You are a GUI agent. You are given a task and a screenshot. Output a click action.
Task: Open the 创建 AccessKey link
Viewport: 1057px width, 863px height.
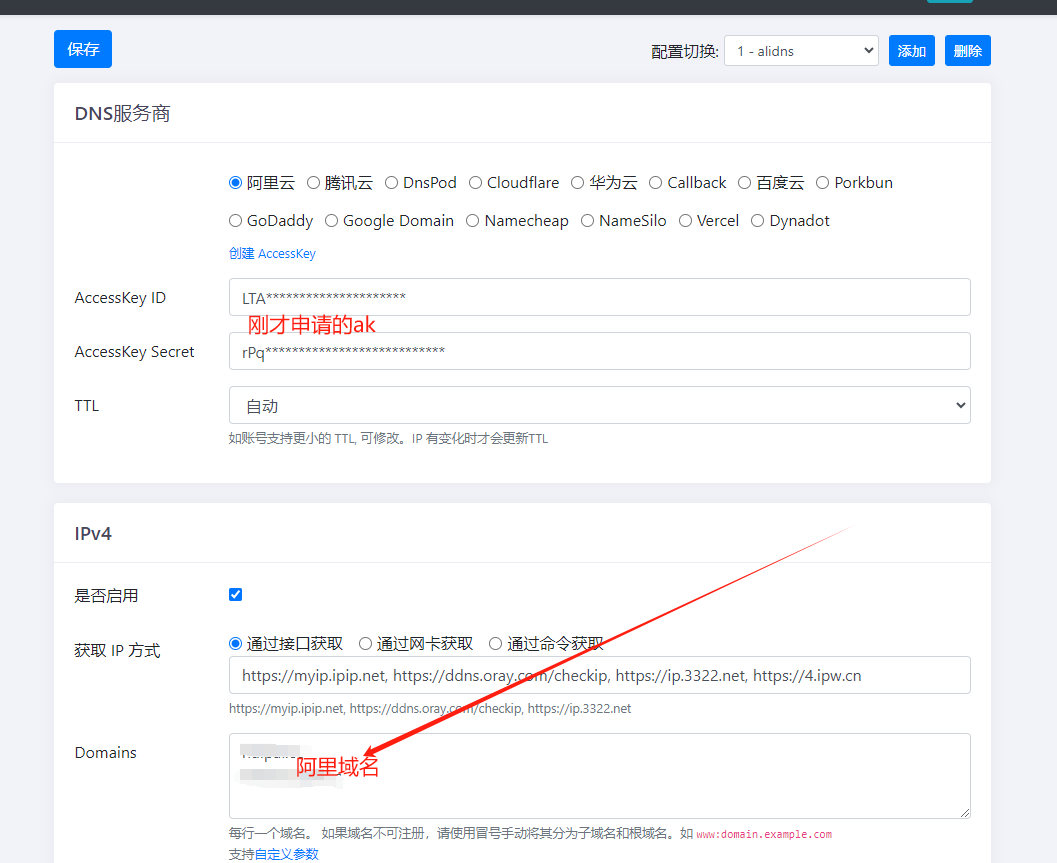[x=272, y=254]
